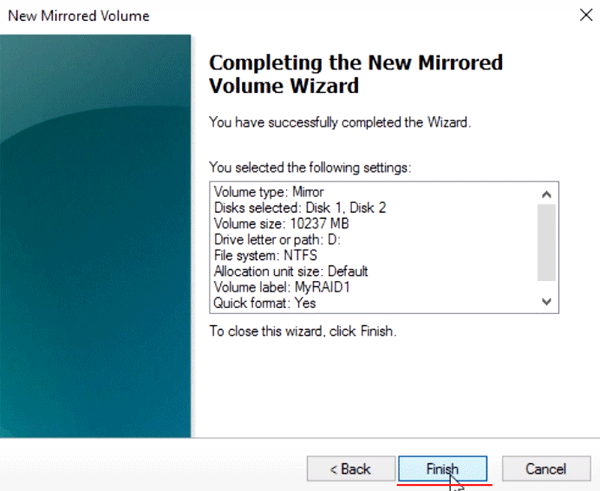Click the 'Completing the New Mirrored Volume Wizard' heading

tap(356, 74)
